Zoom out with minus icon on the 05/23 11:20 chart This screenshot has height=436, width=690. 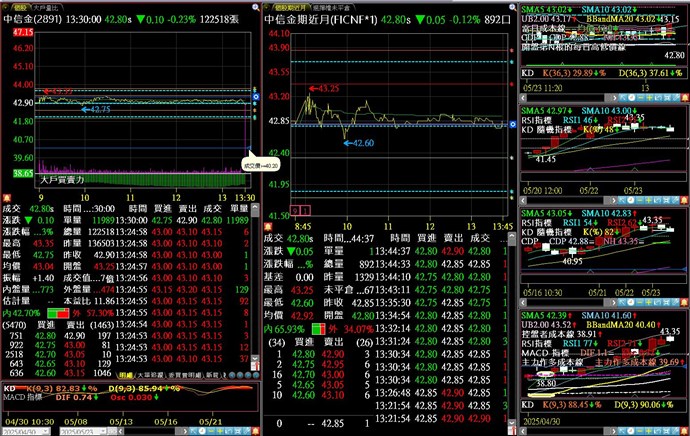point(641,98)
